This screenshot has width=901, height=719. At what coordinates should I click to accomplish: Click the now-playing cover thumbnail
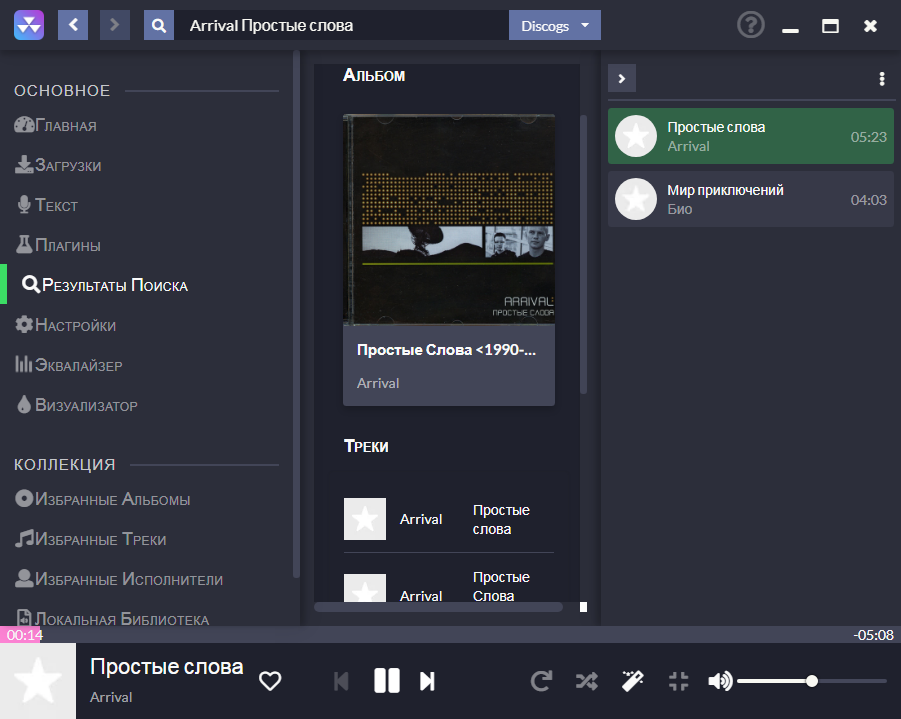point(38,680)
